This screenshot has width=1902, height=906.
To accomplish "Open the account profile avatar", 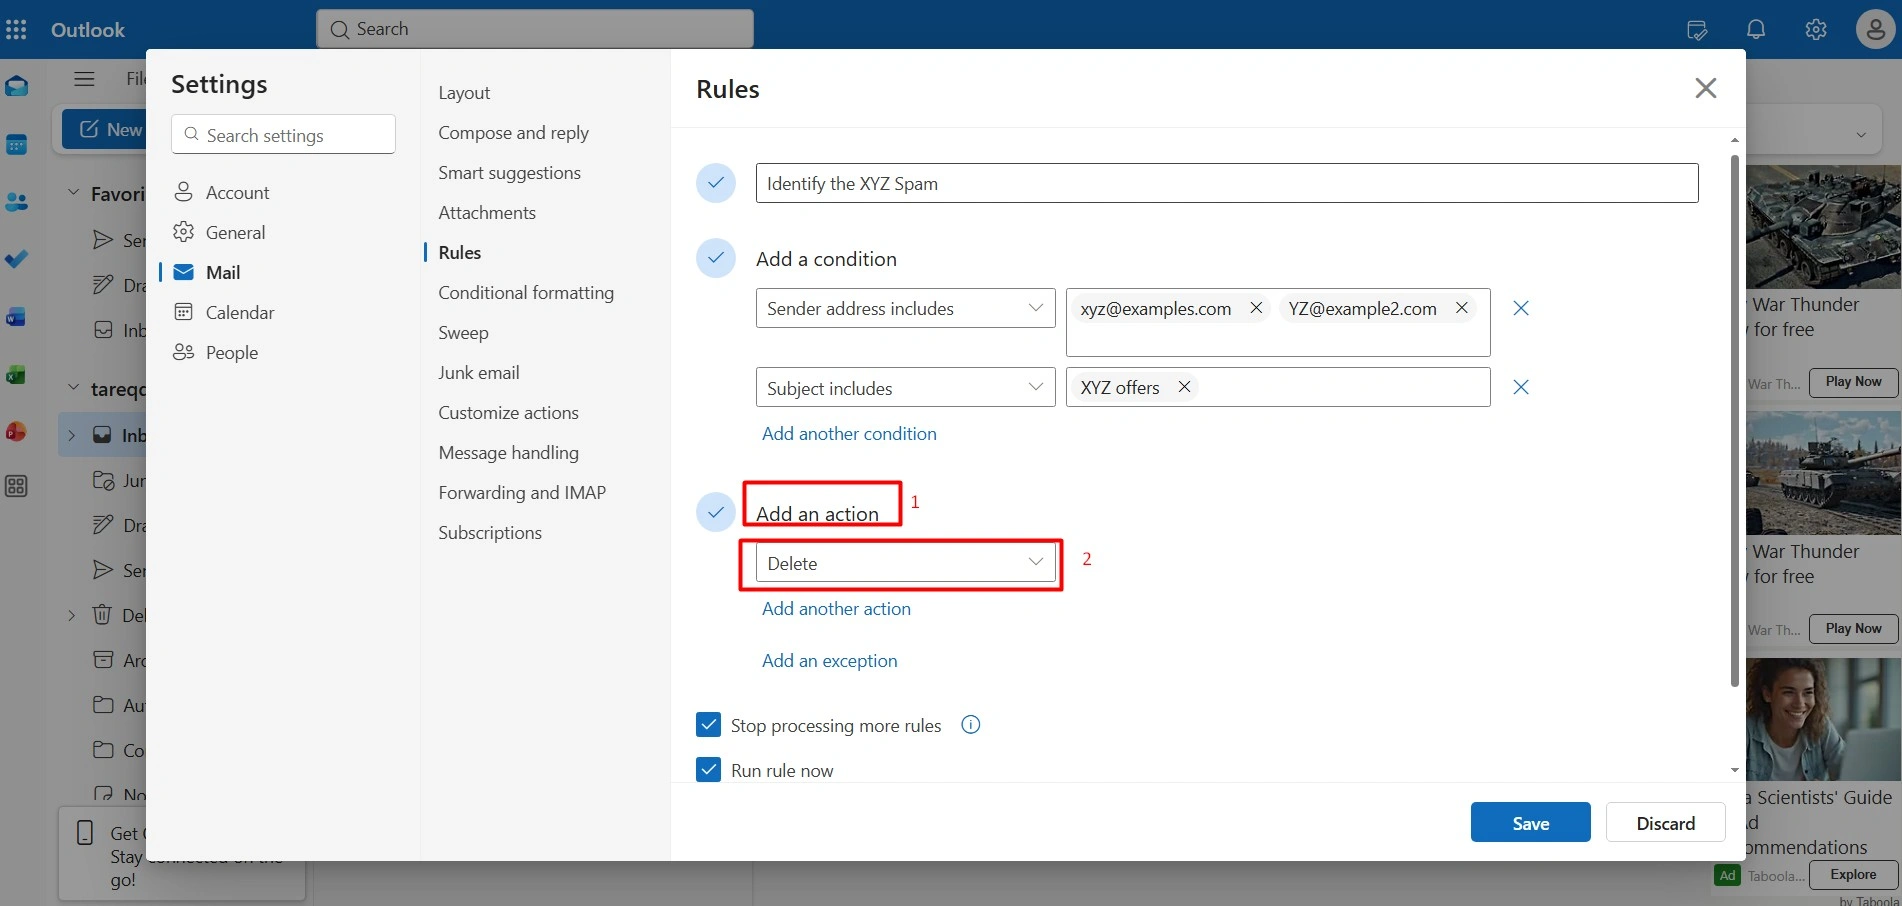I will pos(1875,29).
